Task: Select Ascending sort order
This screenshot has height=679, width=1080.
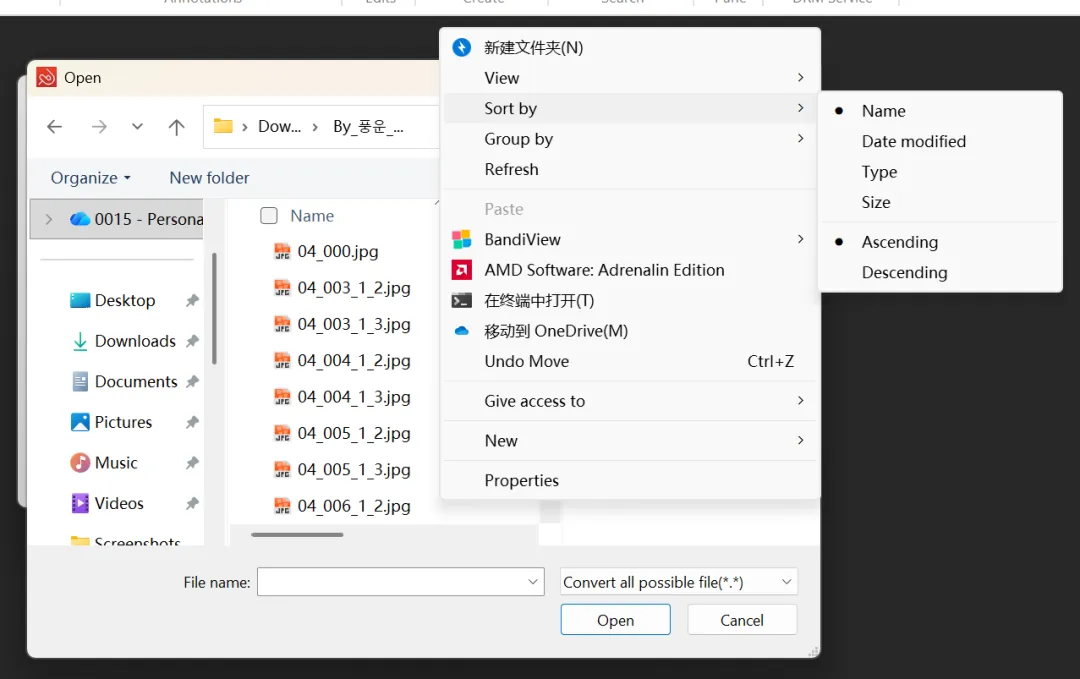Action: pyautogui.click(x=940, y=242)
